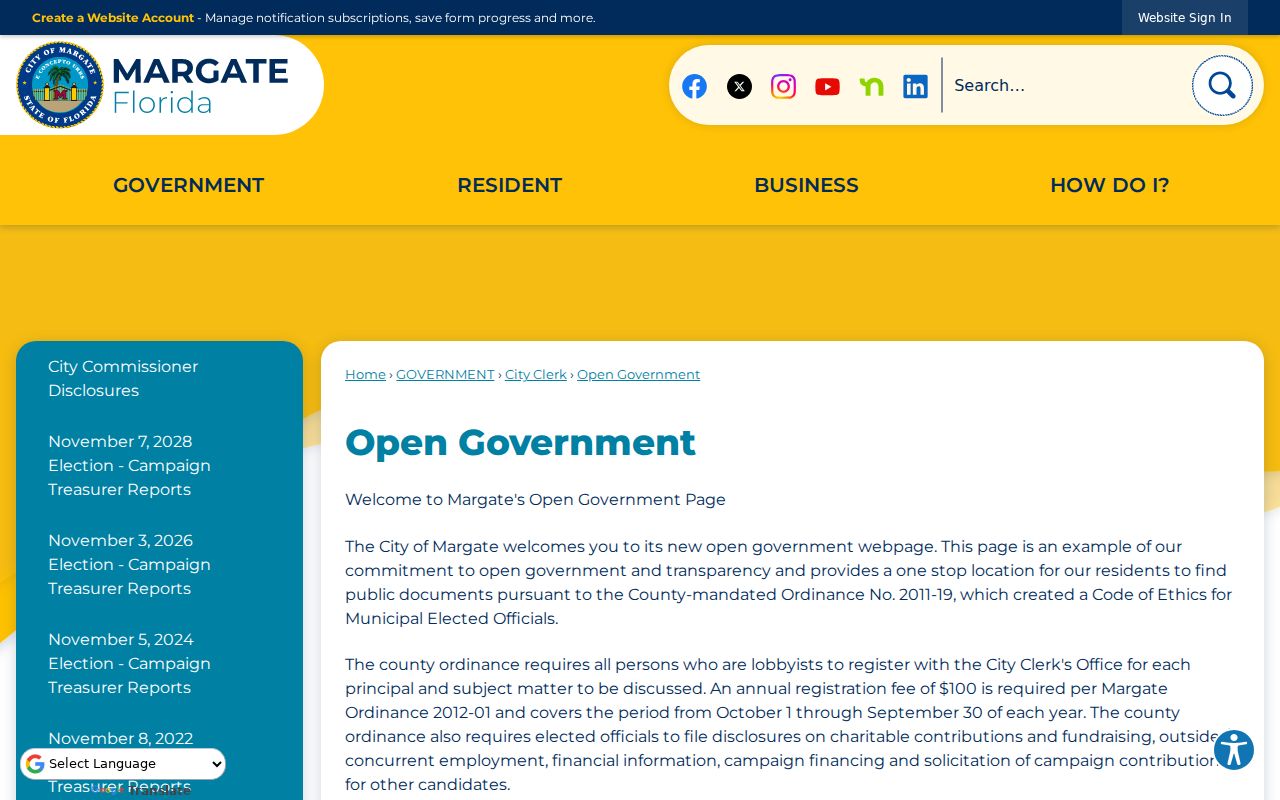Click inside the Search text field

1066,85
